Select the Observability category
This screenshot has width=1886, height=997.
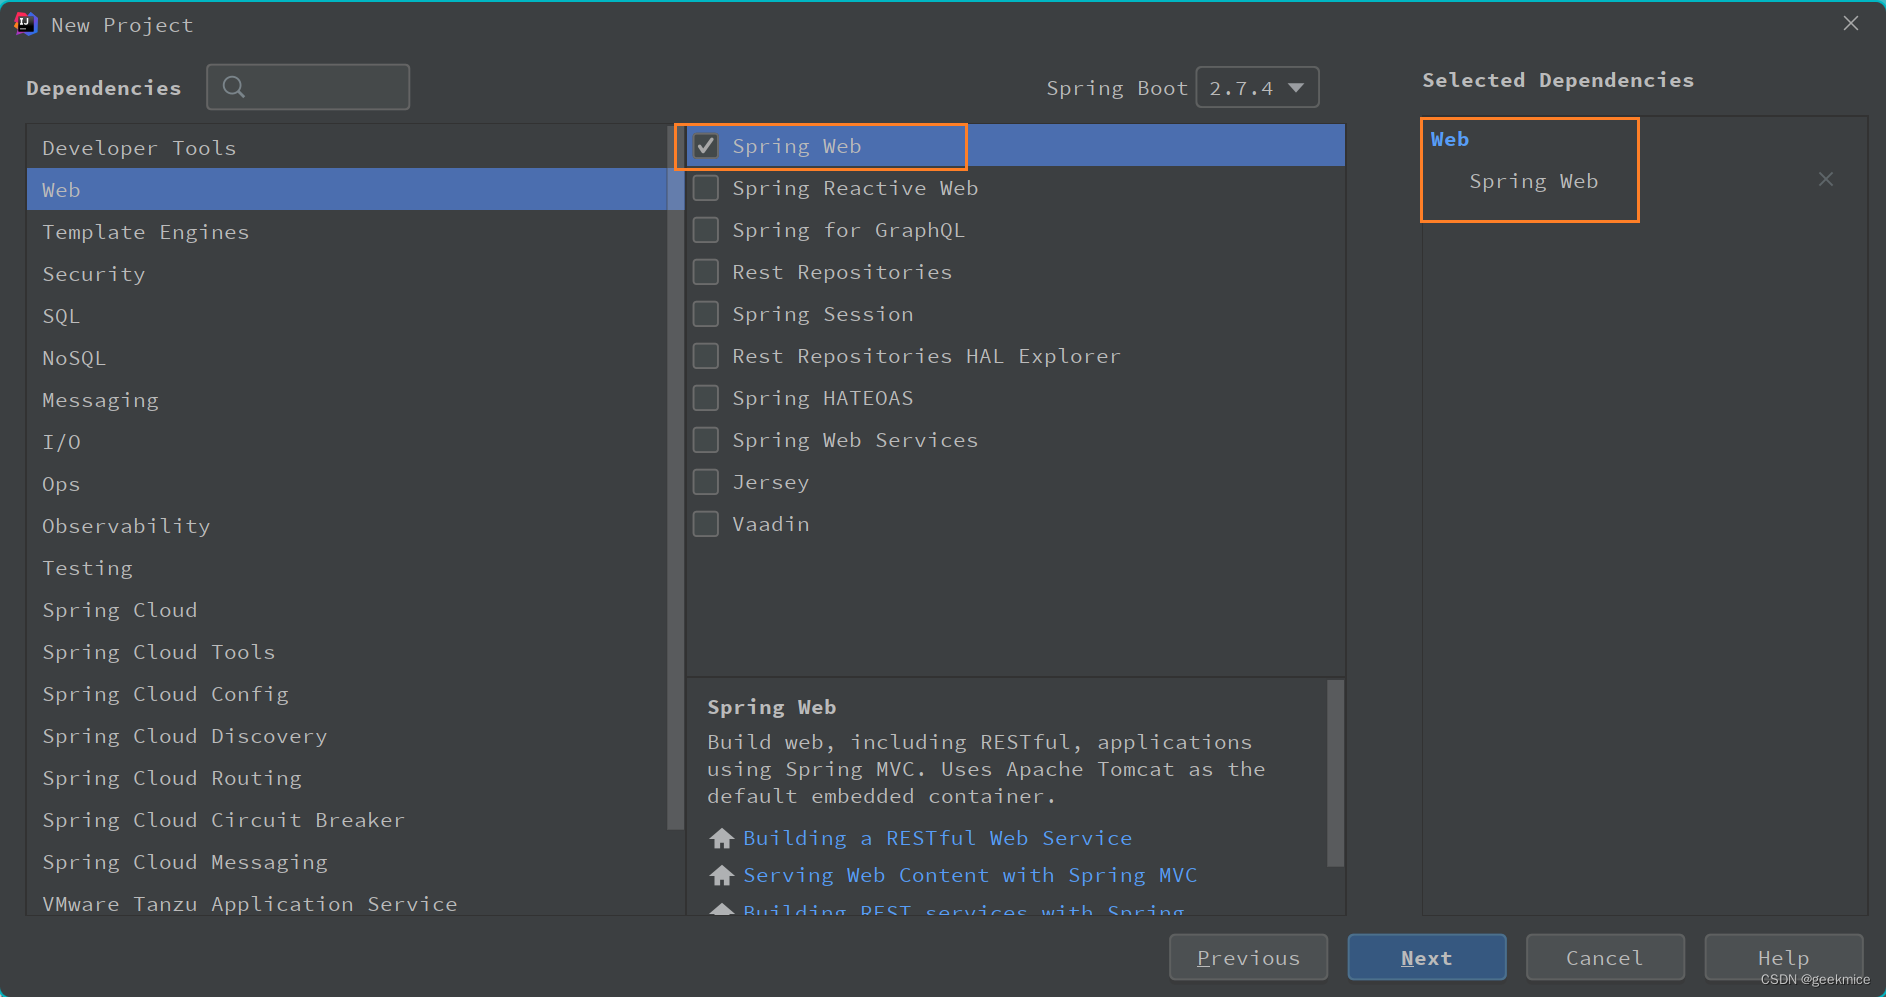tap(347, 526)
